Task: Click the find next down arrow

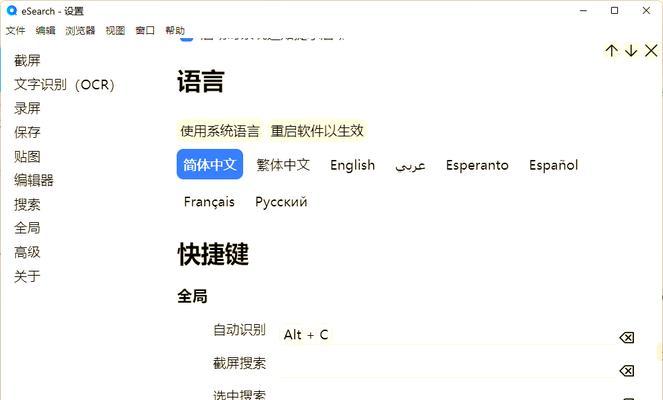Action: coord(631,51)
